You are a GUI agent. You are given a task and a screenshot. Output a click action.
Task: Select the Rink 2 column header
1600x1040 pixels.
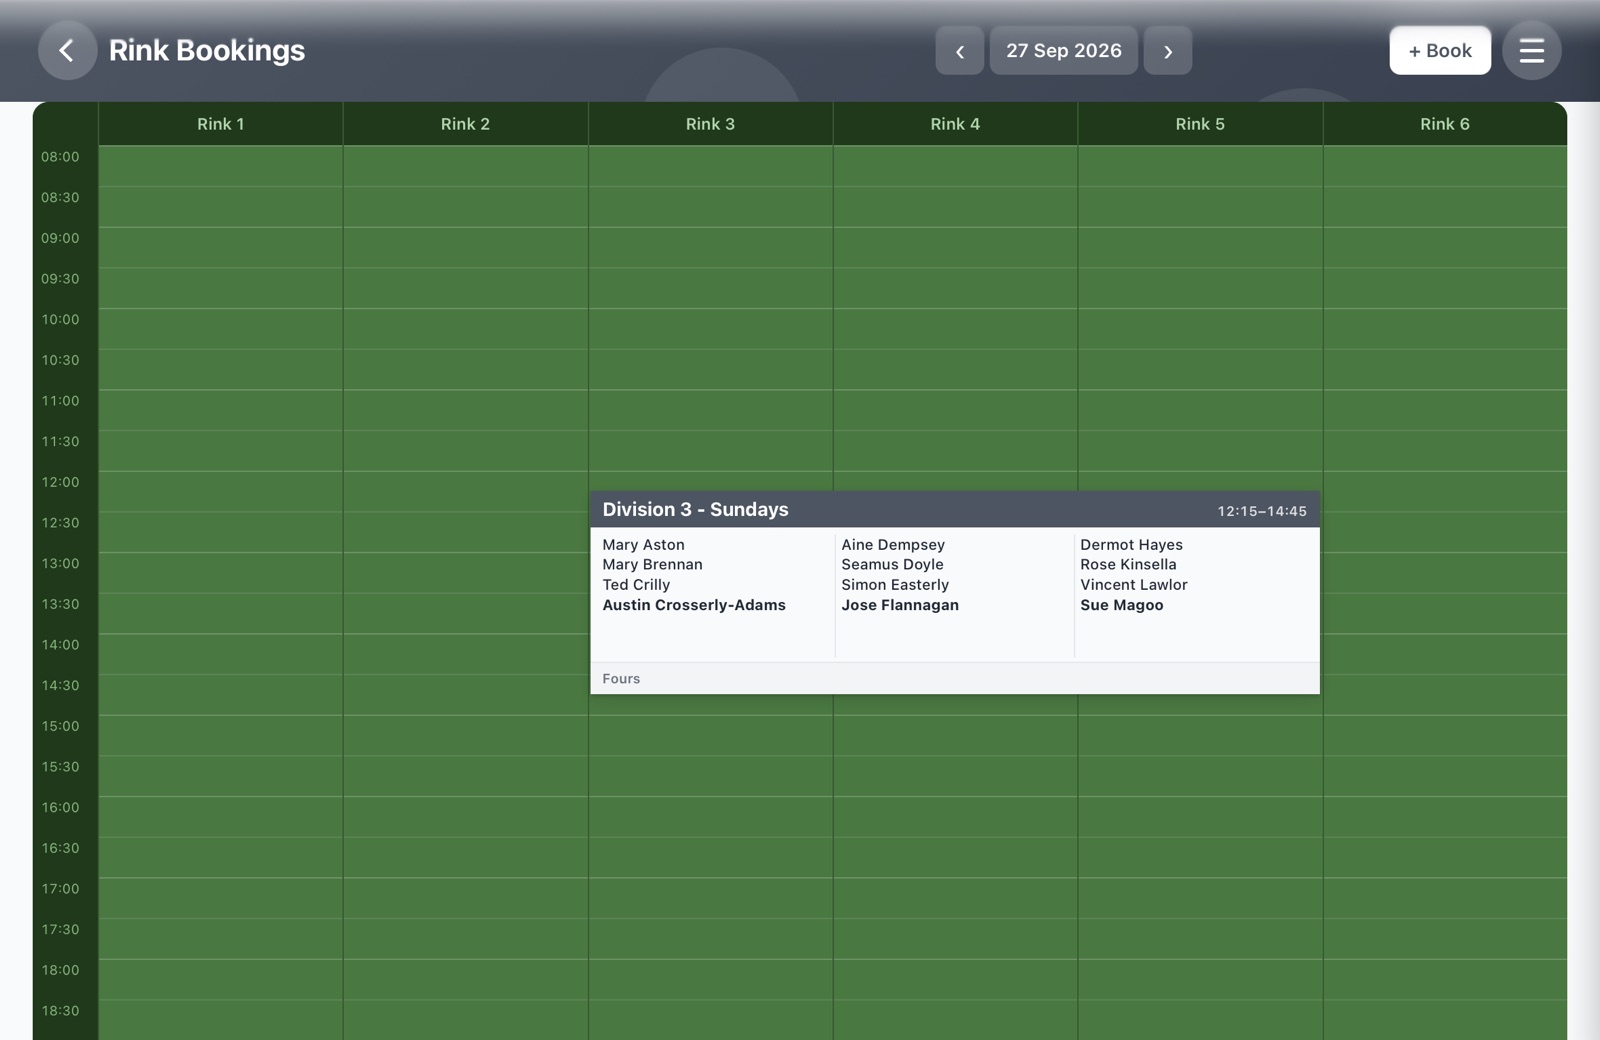[x=465, y=124]
